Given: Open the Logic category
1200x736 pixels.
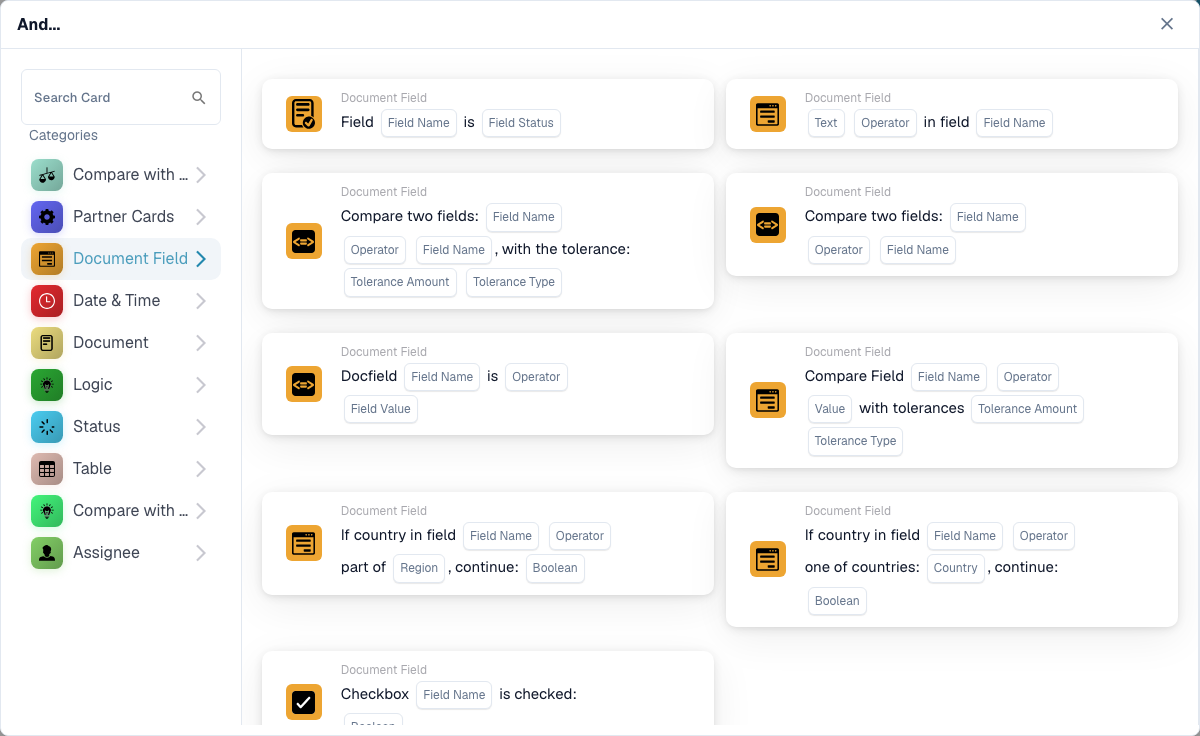Looking at the screenshot, I should click(121, 385).
